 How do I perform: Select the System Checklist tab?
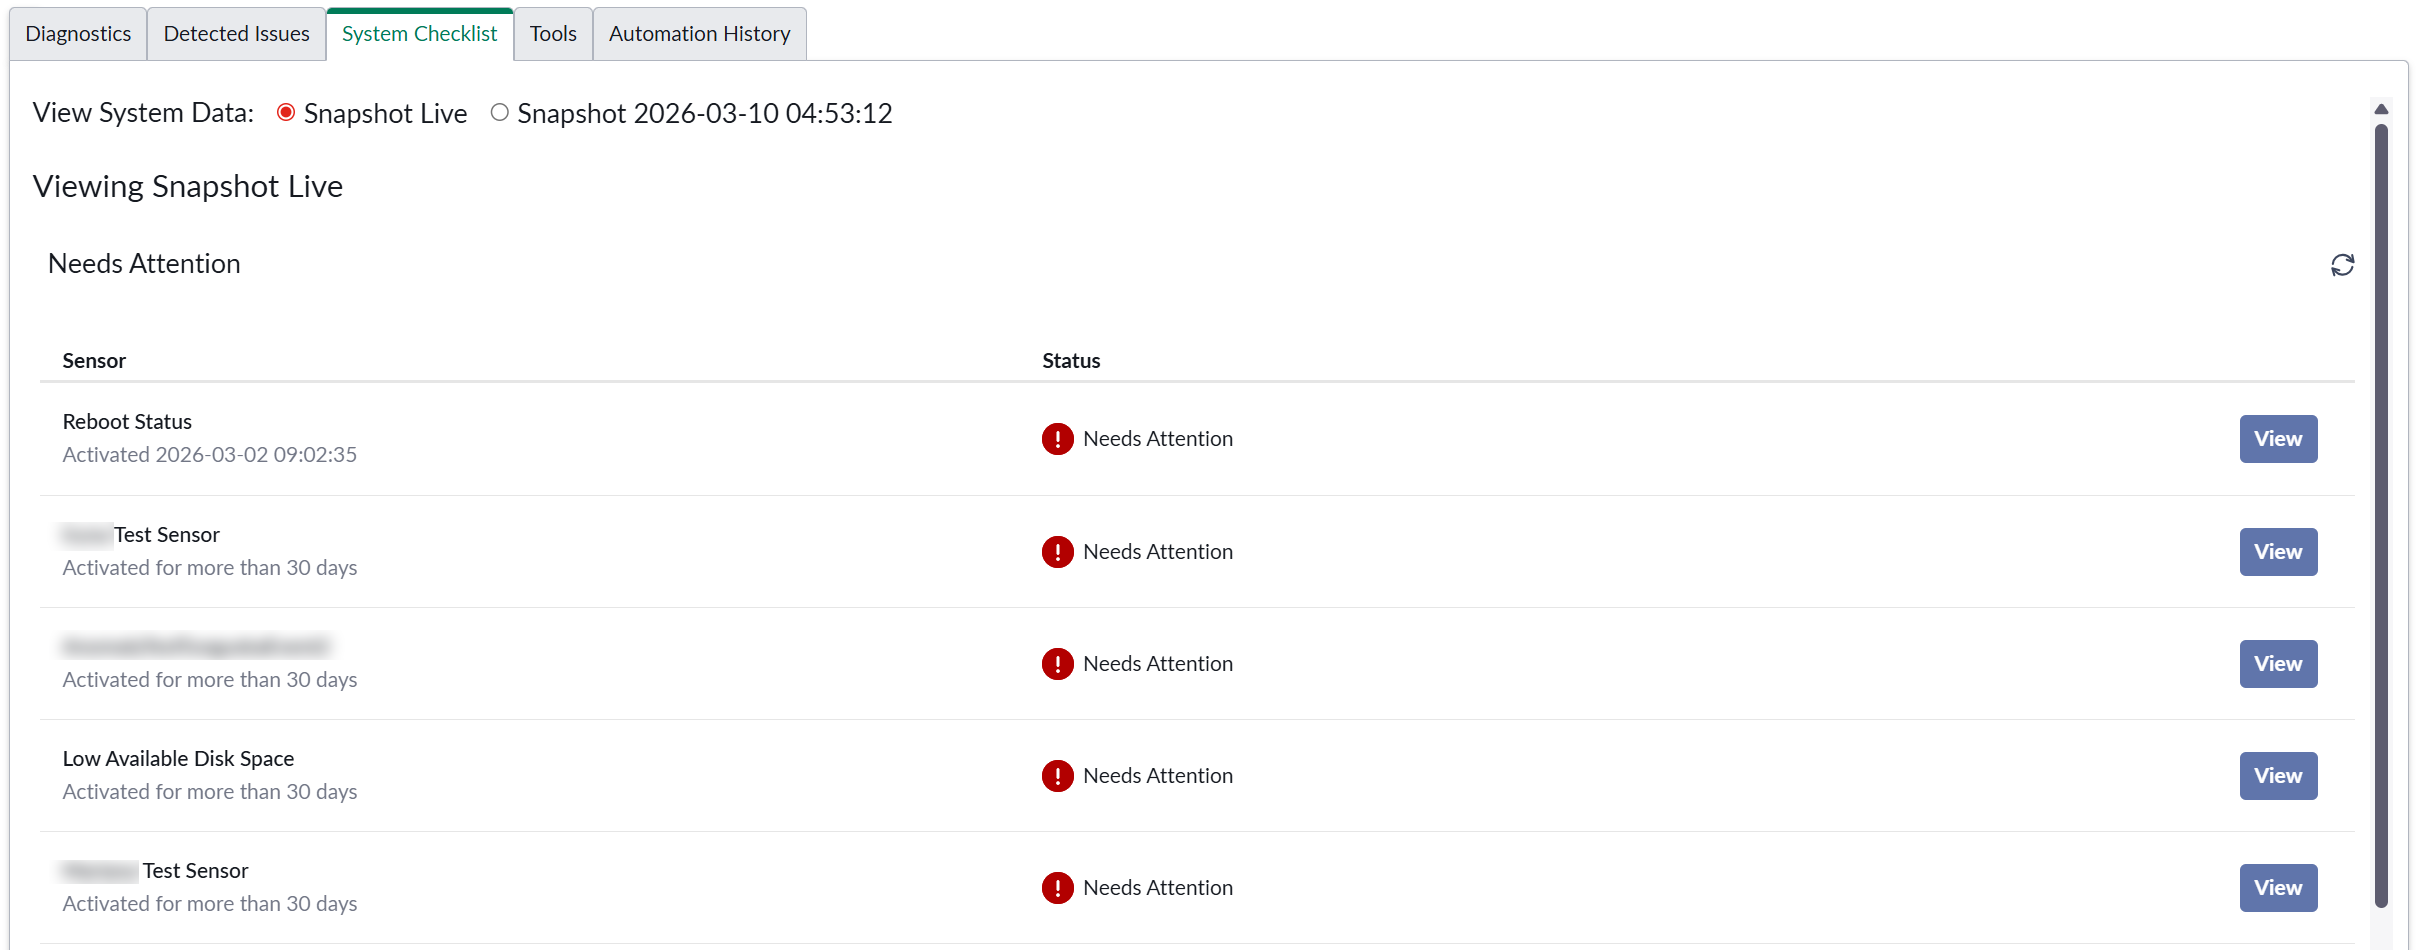pyautogui.click(x=419, y=34)
